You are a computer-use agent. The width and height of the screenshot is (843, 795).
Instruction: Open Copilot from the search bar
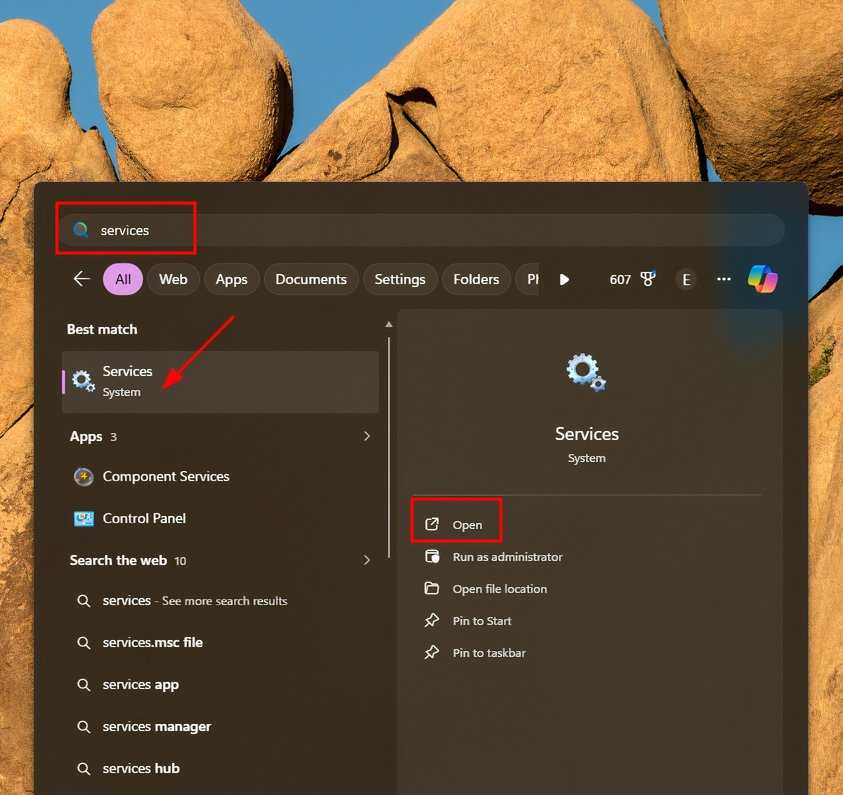(763, 279)
